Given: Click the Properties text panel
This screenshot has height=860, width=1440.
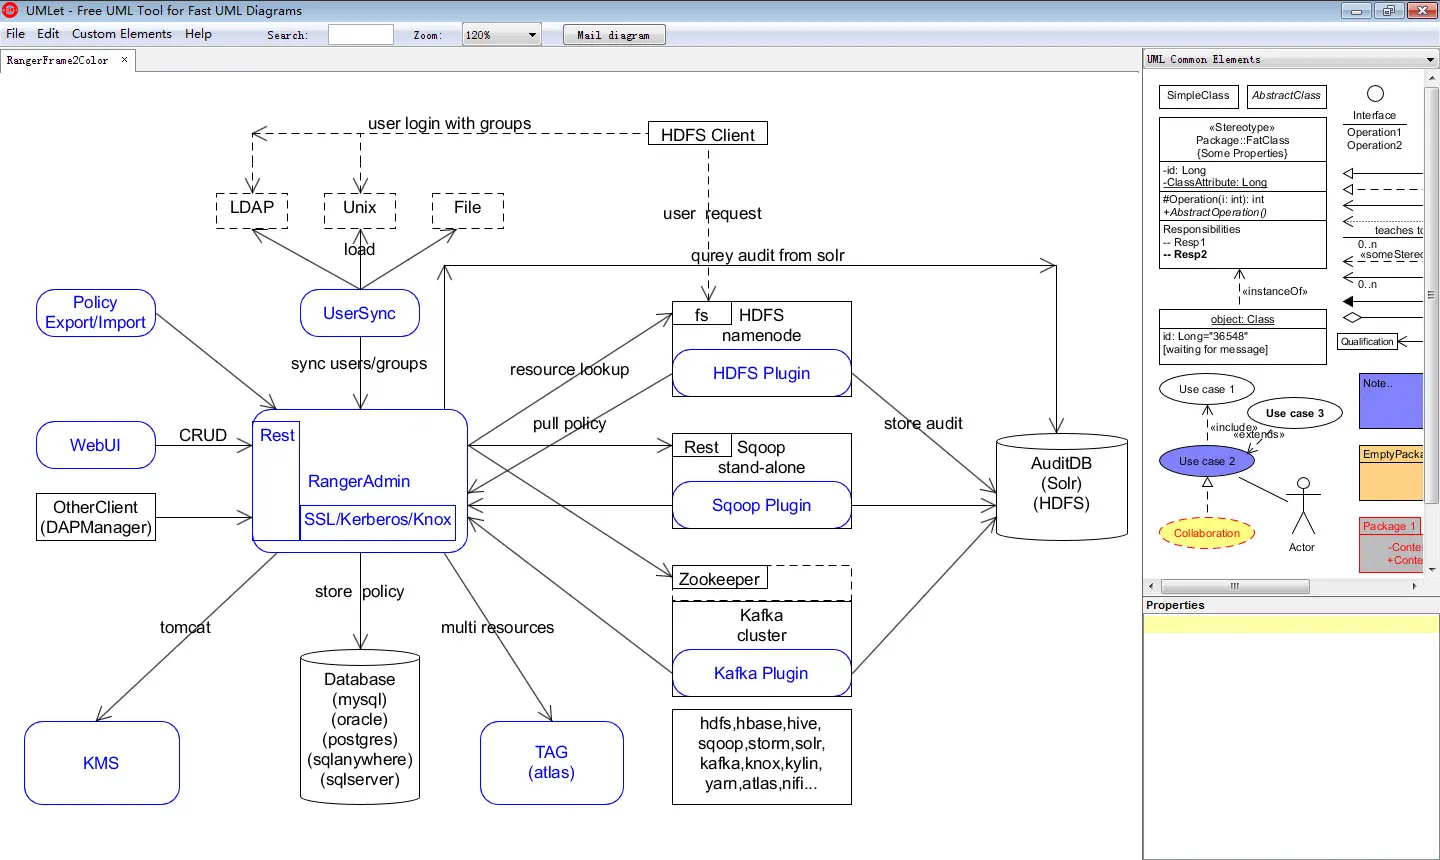Looking at the screenshot, I should 1290,737.
